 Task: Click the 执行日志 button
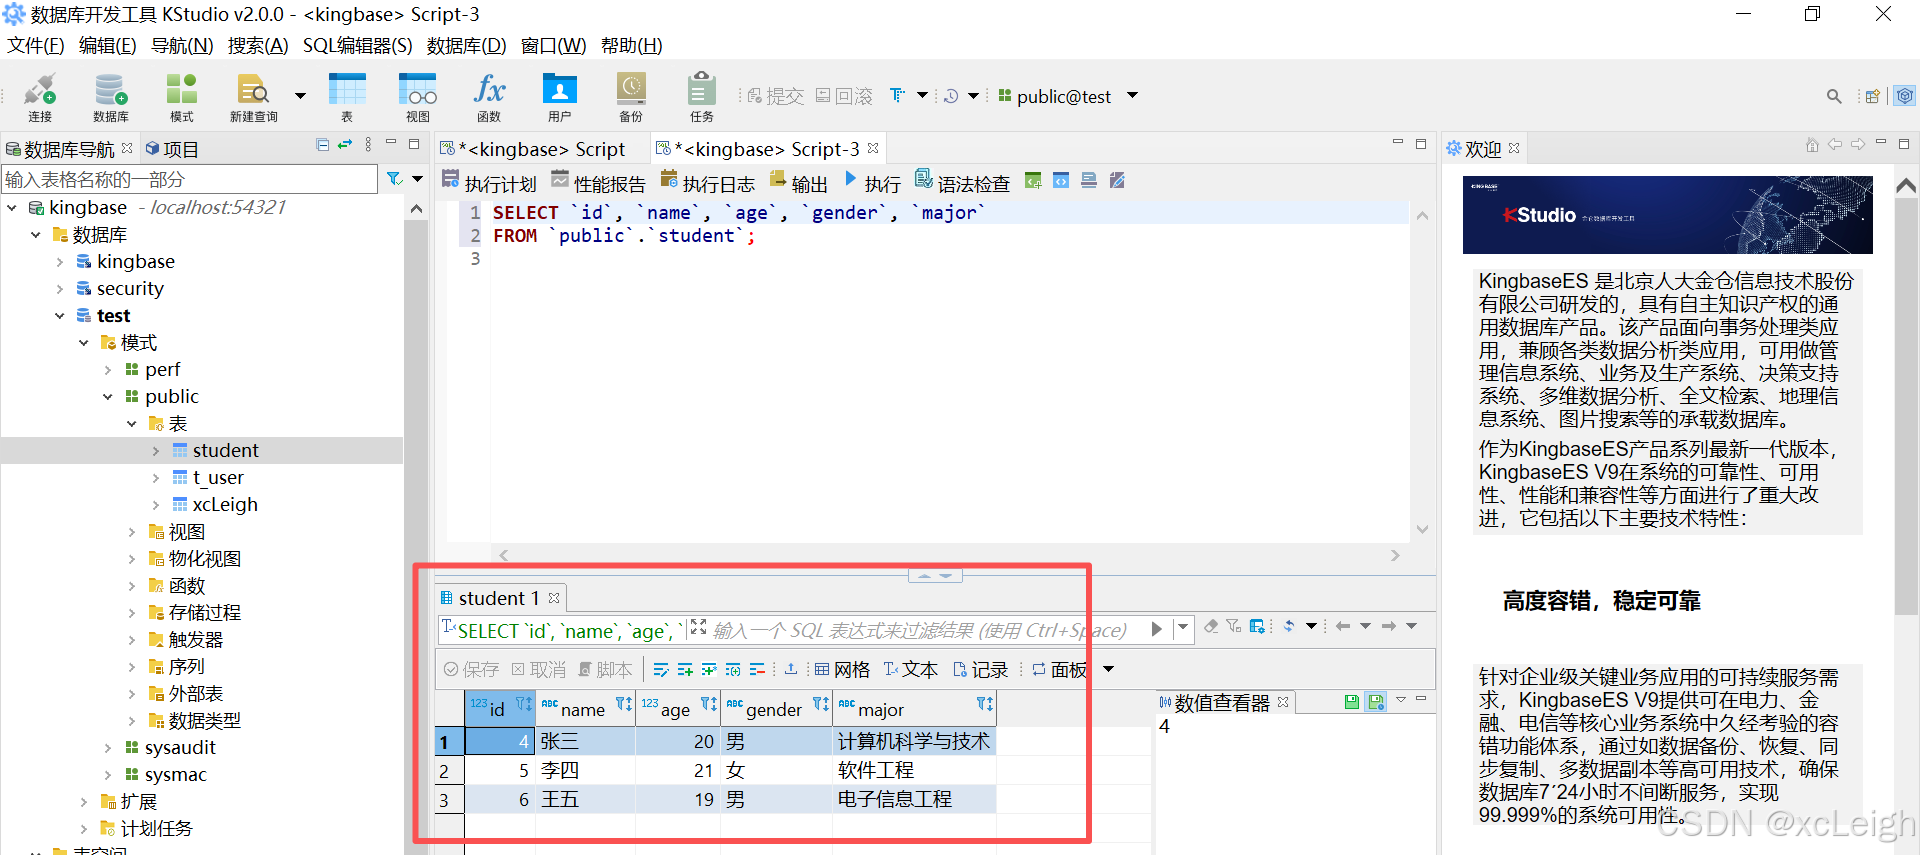tap(708, 182)
